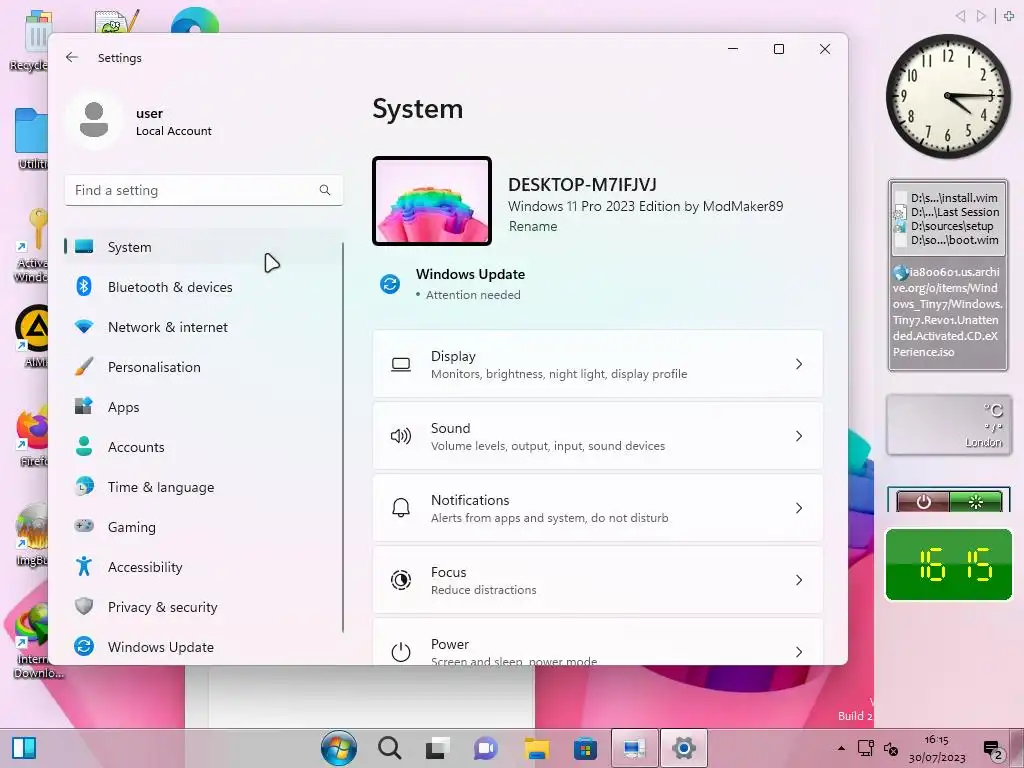
Task: Click the green button on power gadget
Action: 976,502
